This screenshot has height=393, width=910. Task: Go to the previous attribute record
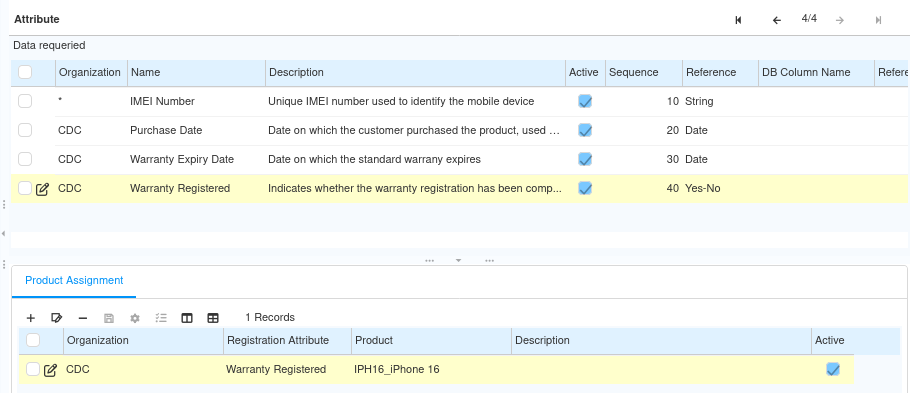777,20
